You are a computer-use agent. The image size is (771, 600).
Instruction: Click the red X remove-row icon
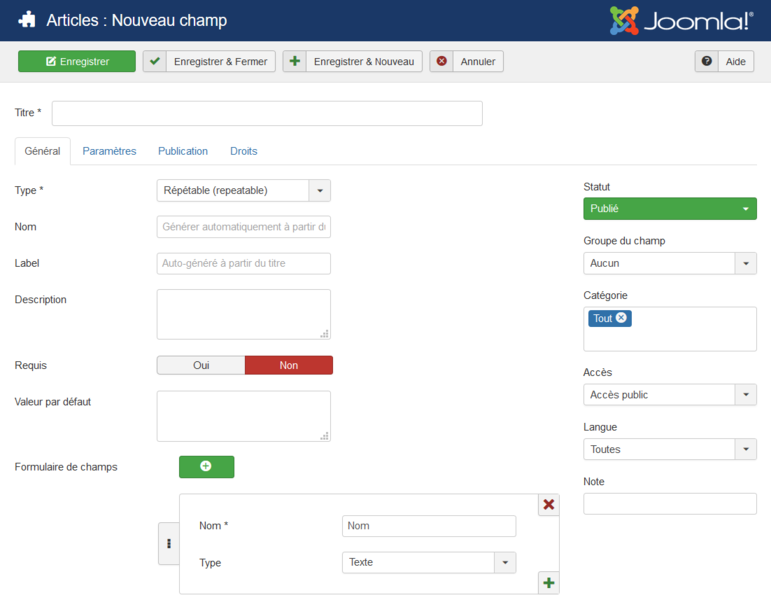point(549,505)
